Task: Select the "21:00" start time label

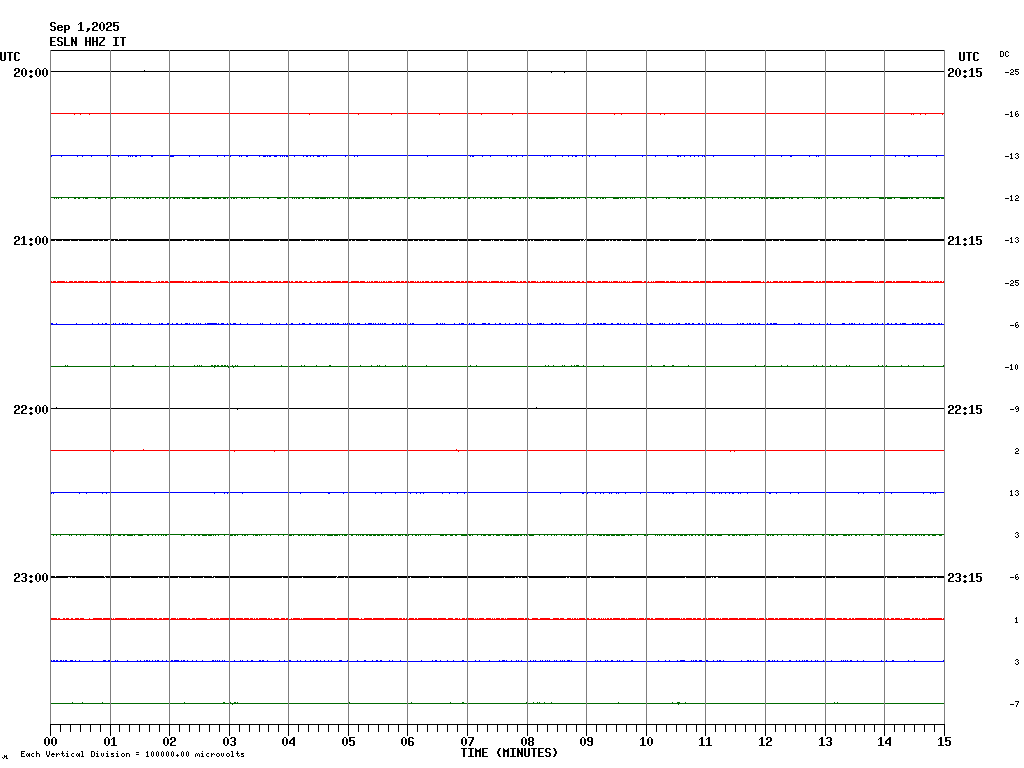Action: (31, 241)
